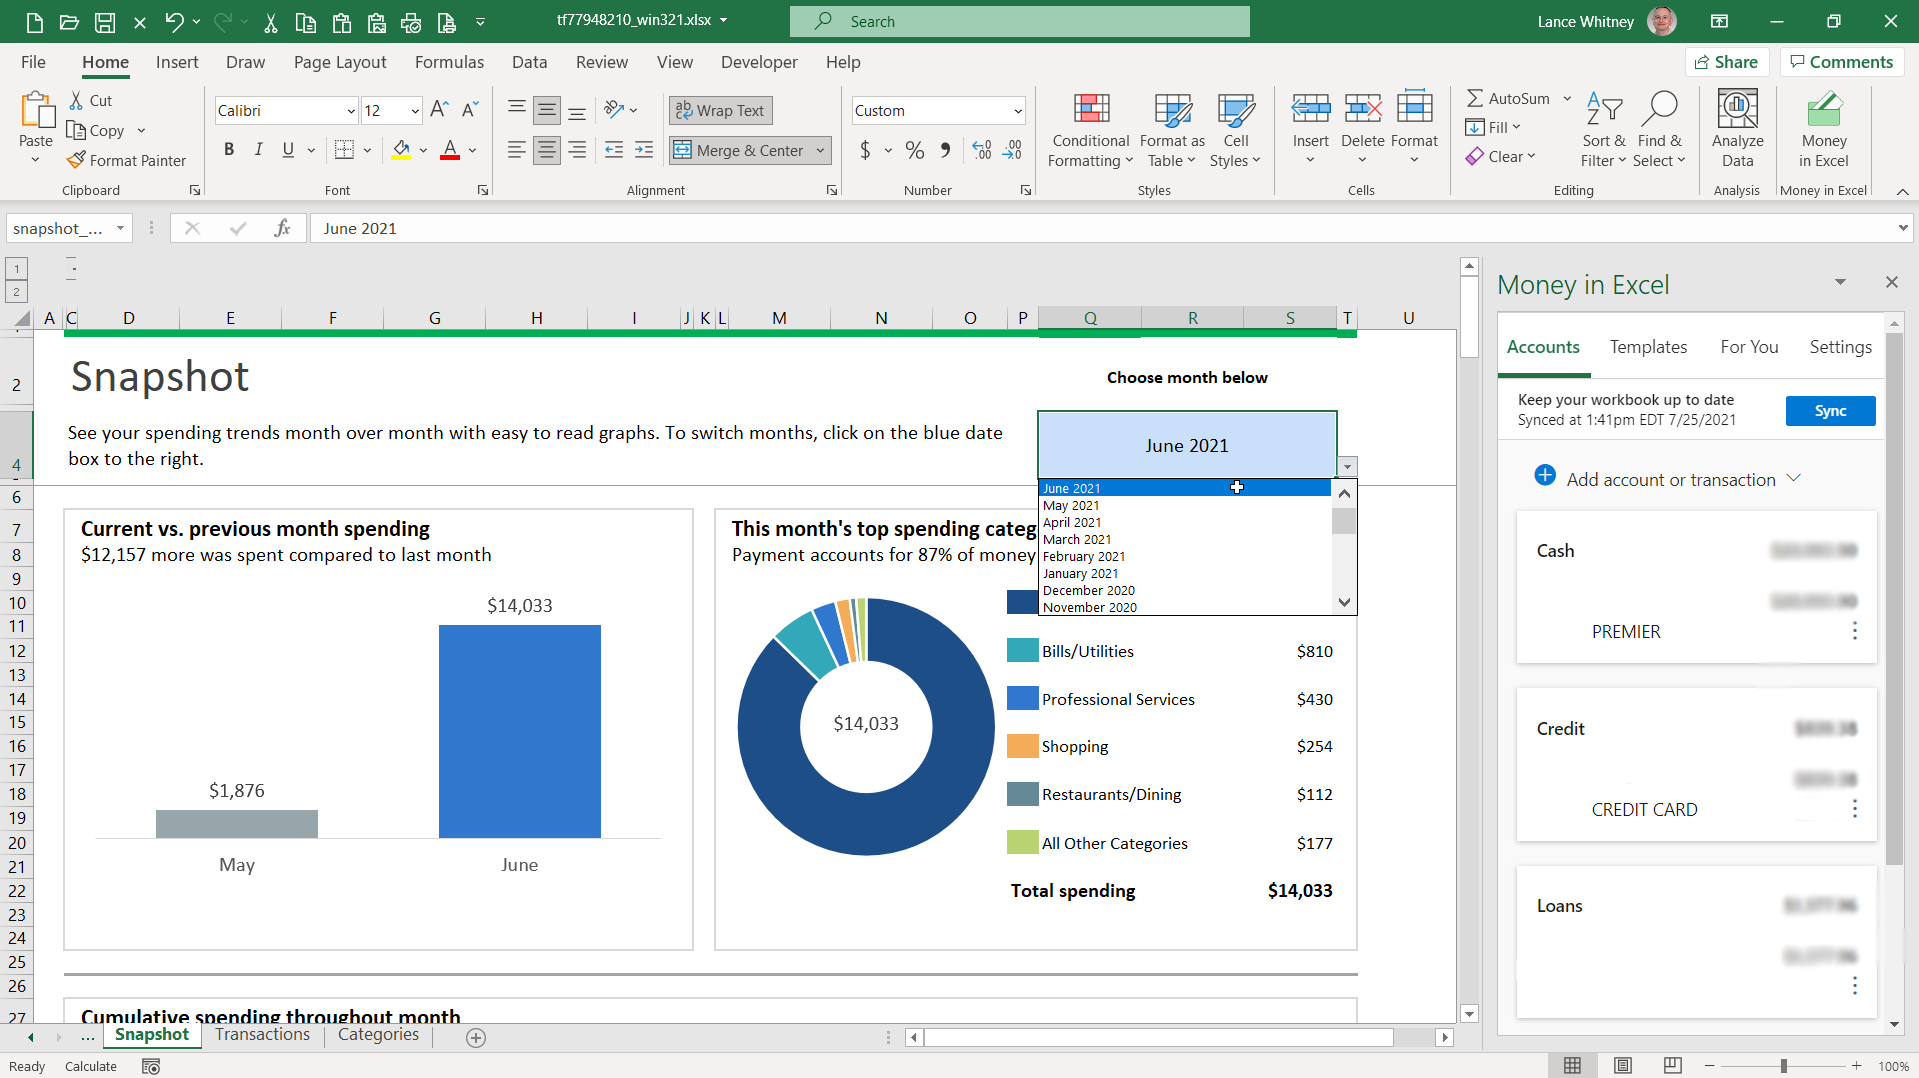This screenshot has width=1919, height=1078.
Task: Click the Comments button
Action: 1841,62
